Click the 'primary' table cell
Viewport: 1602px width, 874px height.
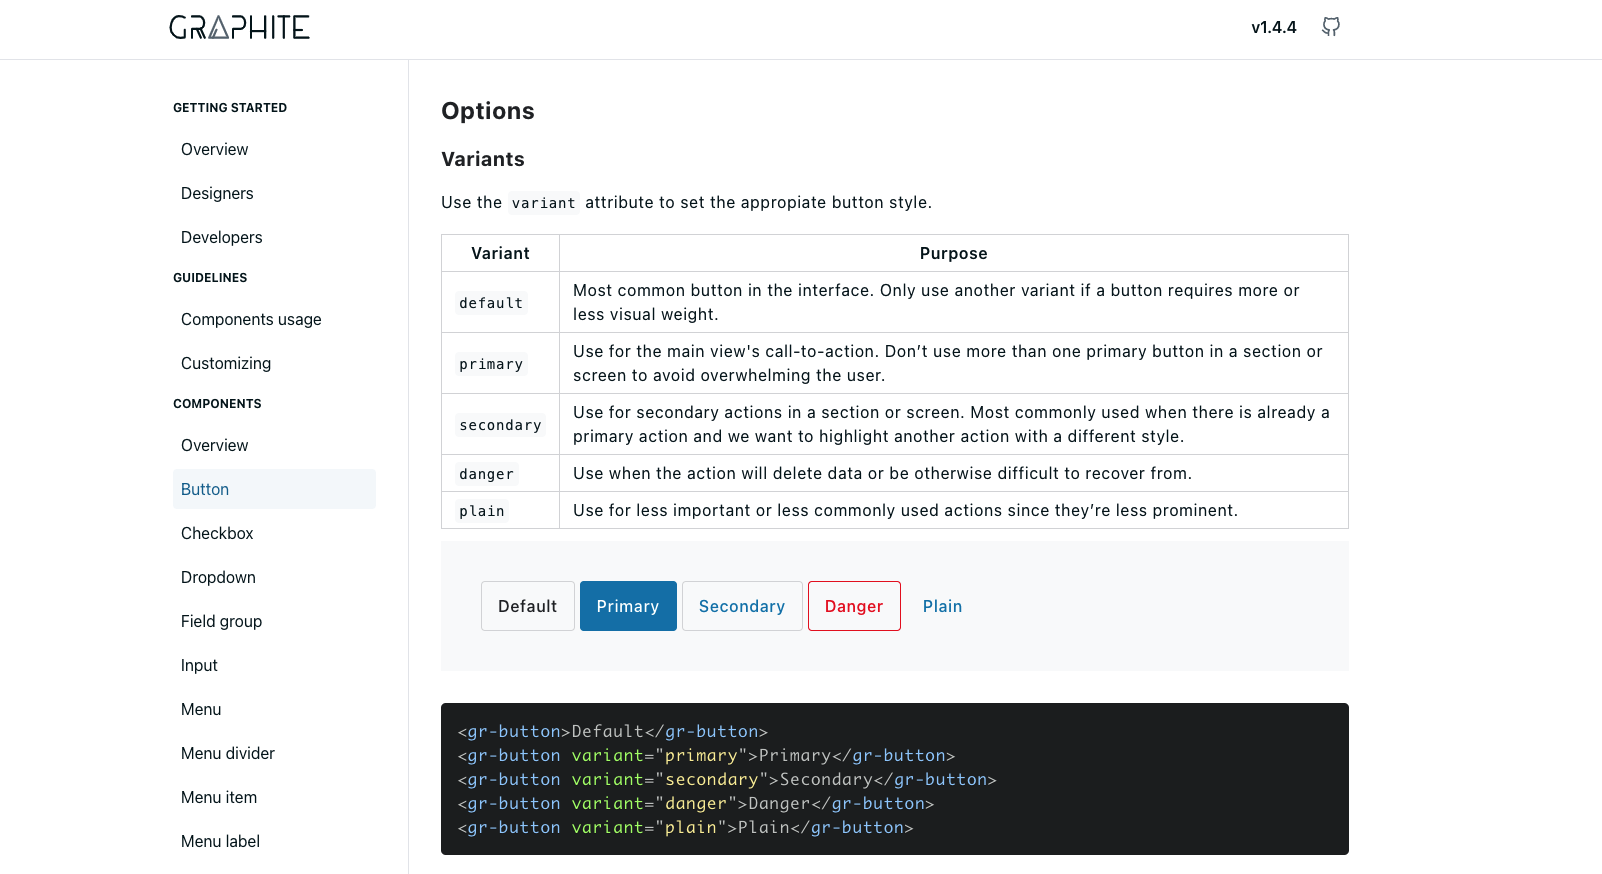click(x=500, y=363)
